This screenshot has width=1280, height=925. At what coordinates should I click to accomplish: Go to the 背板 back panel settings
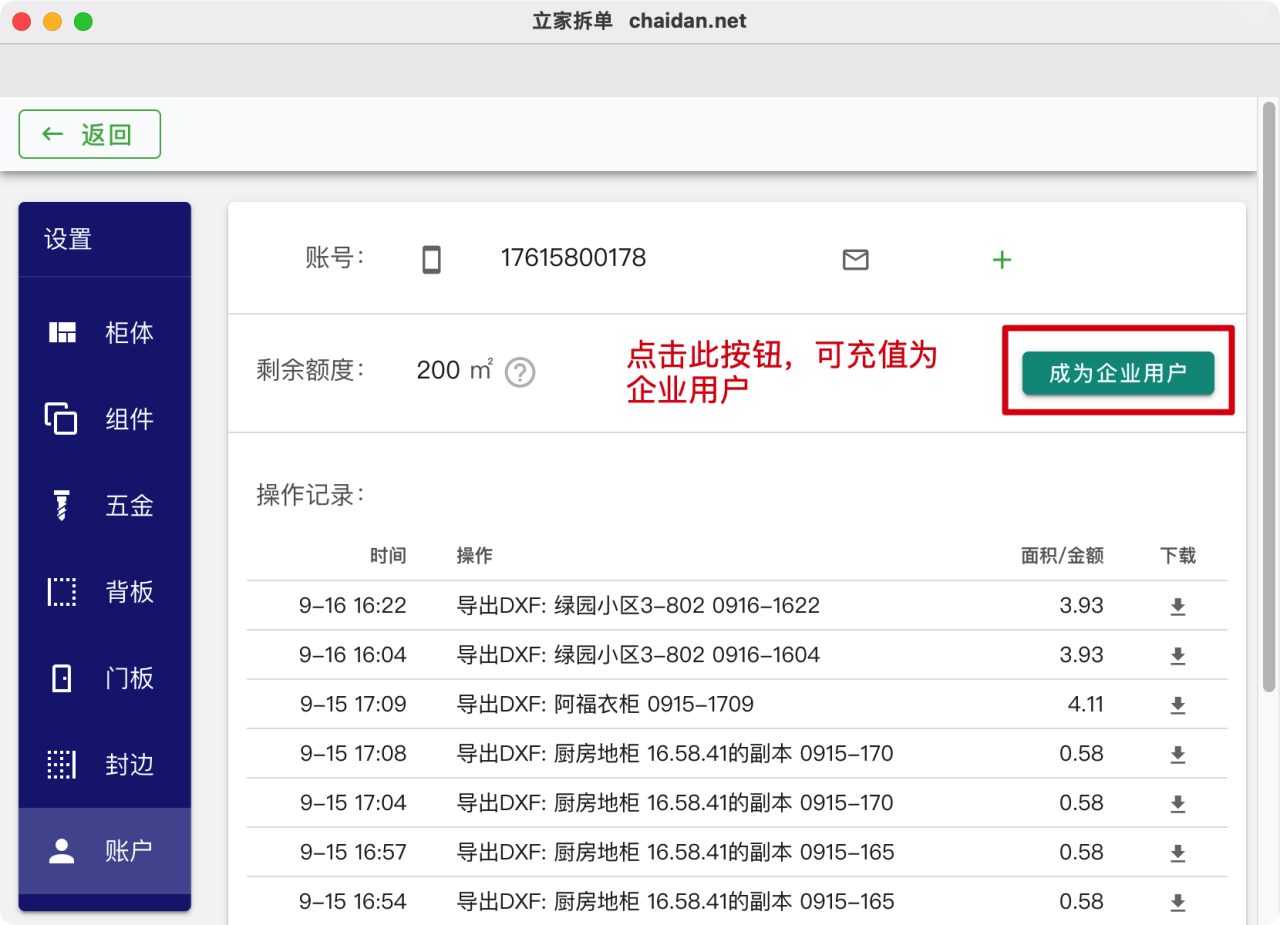pyautogui.click(x=104, y=592)
